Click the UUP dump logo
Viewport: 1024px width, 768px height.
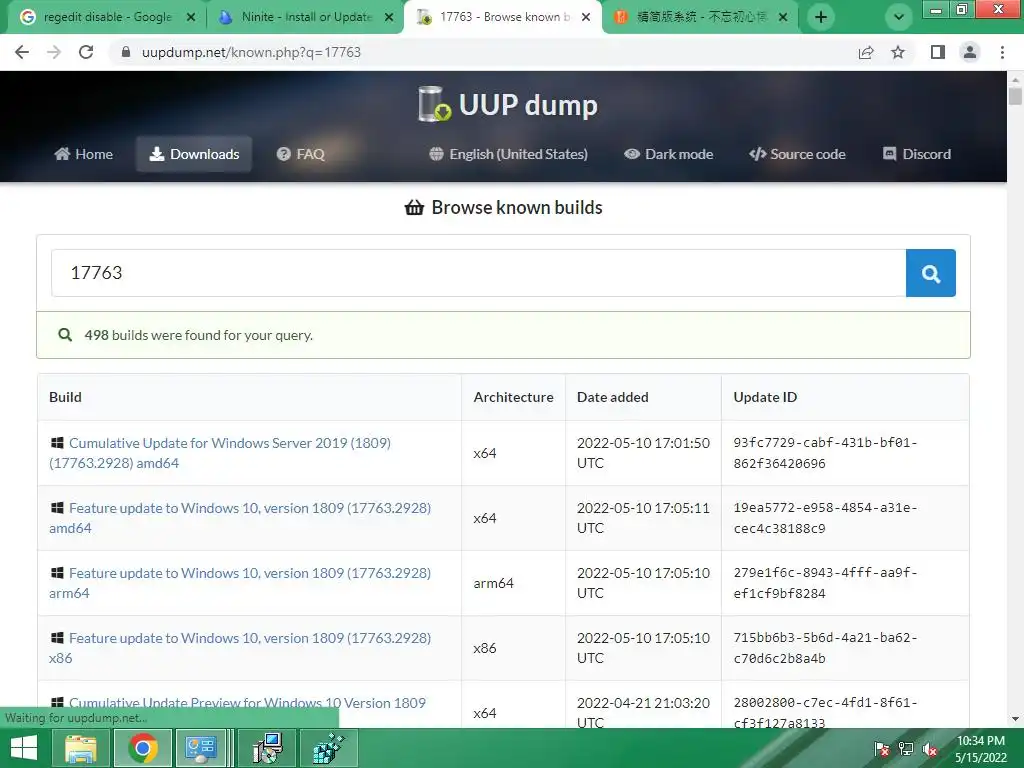coord(508,104)
